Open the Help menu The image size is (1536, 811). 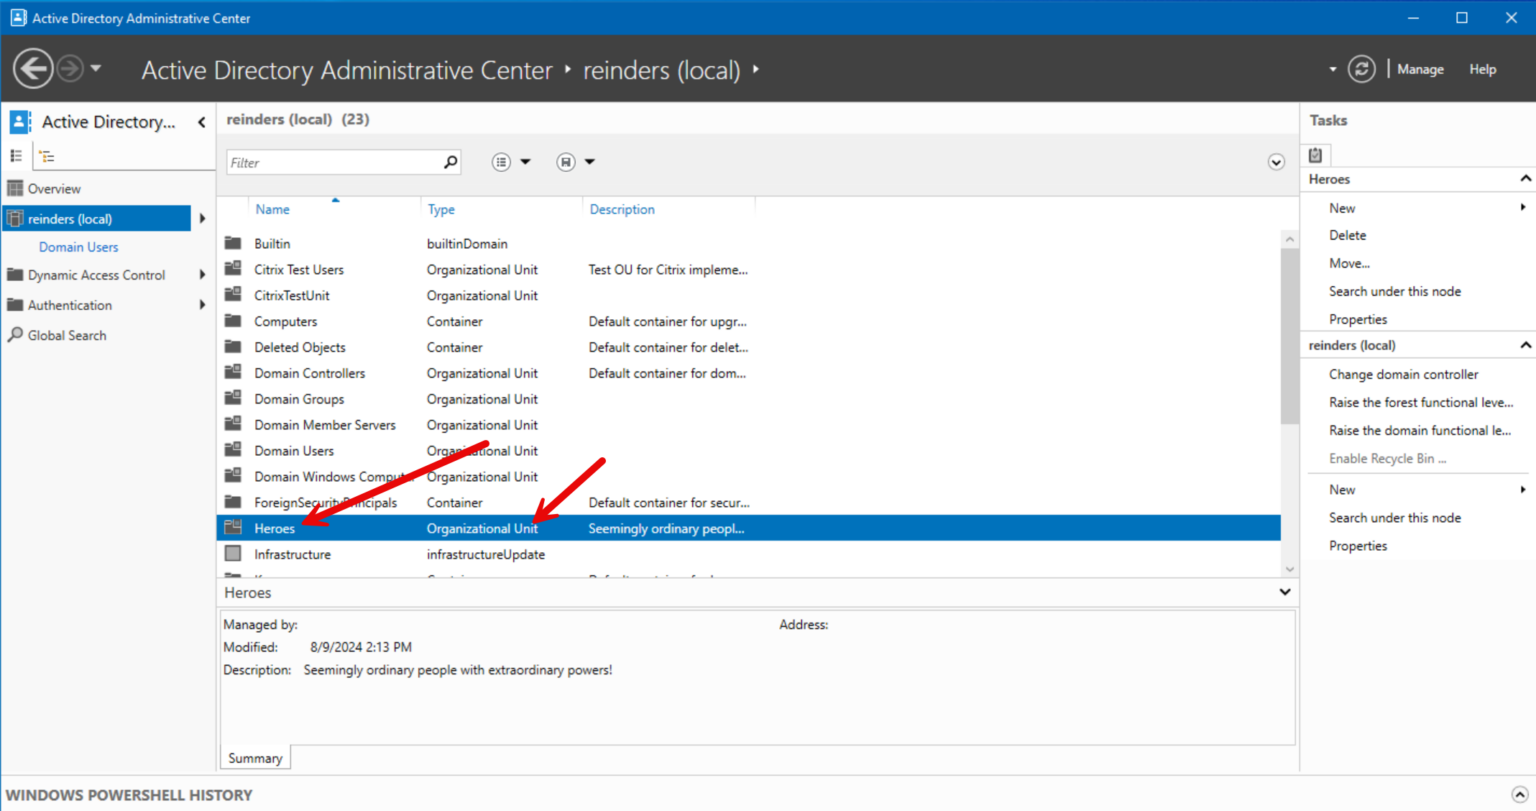[x=1483, y=69]
